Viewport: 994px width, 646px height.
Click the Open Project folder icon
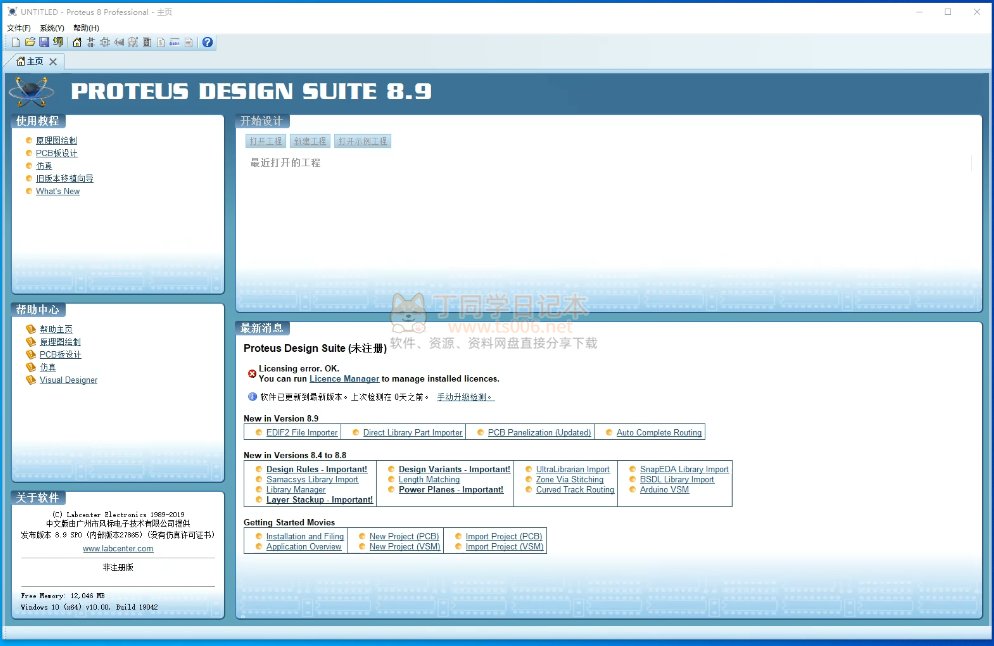coord(30,43)
